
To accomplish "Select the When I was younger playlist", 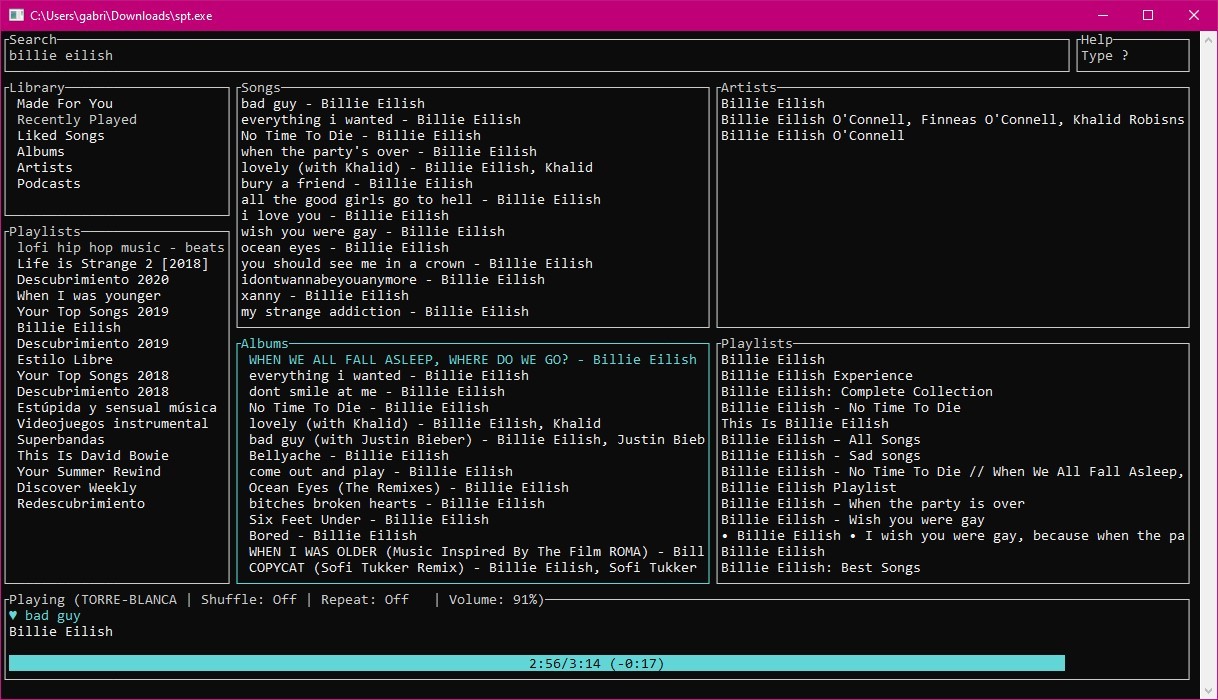I will [89, 296].
